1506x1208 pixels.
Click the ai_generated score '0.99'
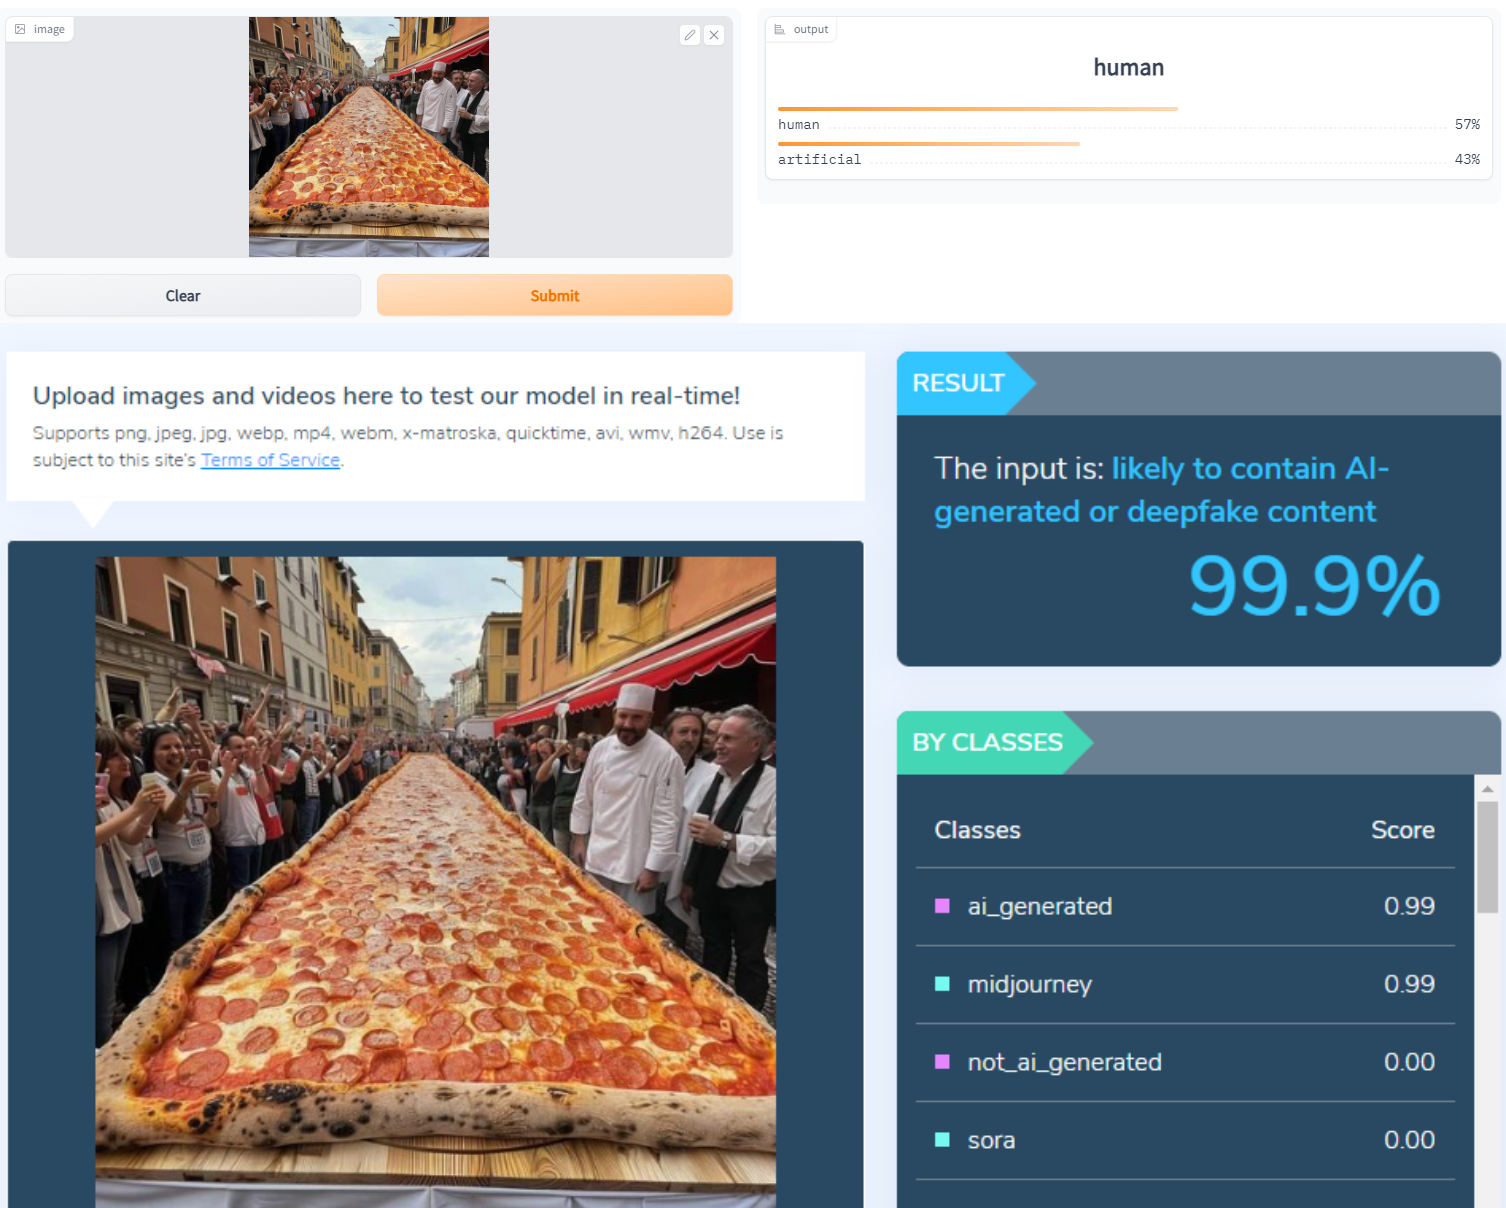pyautogui.click(x=1409, y=906)
